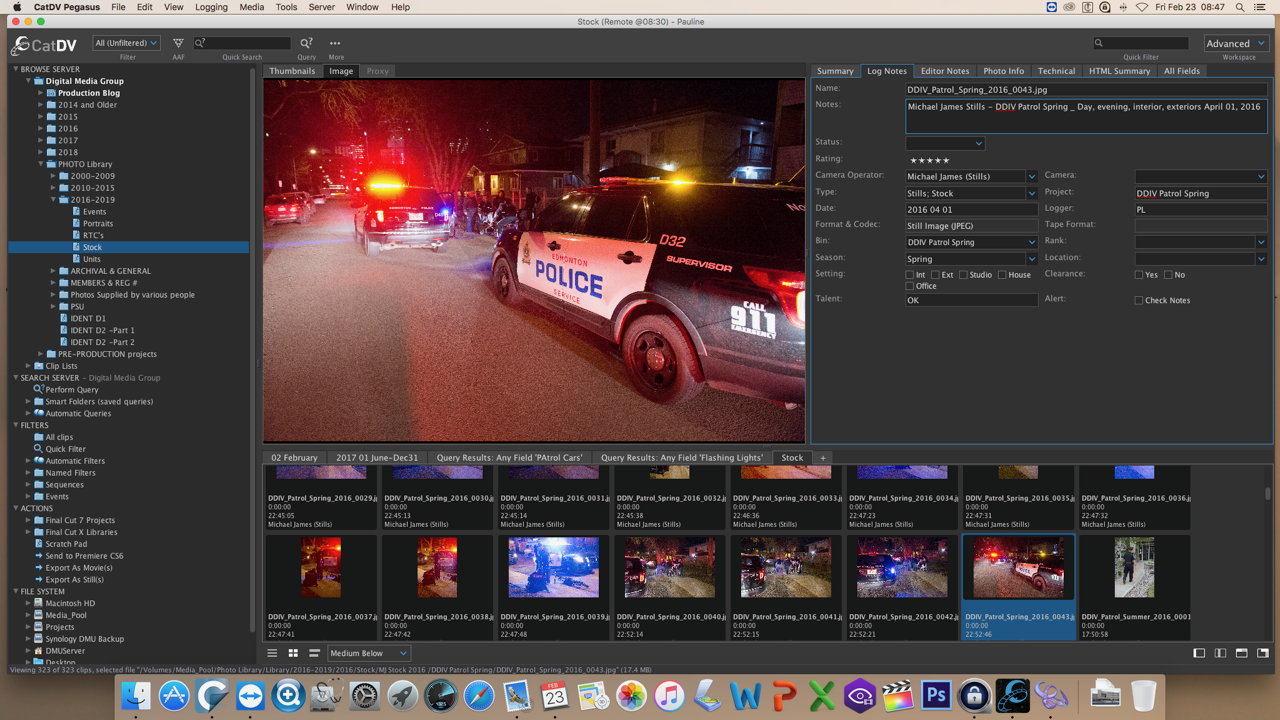Switch to the Photo Info tab
The image size is (1280, 720).
pyautogui.click(x=1003, y=70)
